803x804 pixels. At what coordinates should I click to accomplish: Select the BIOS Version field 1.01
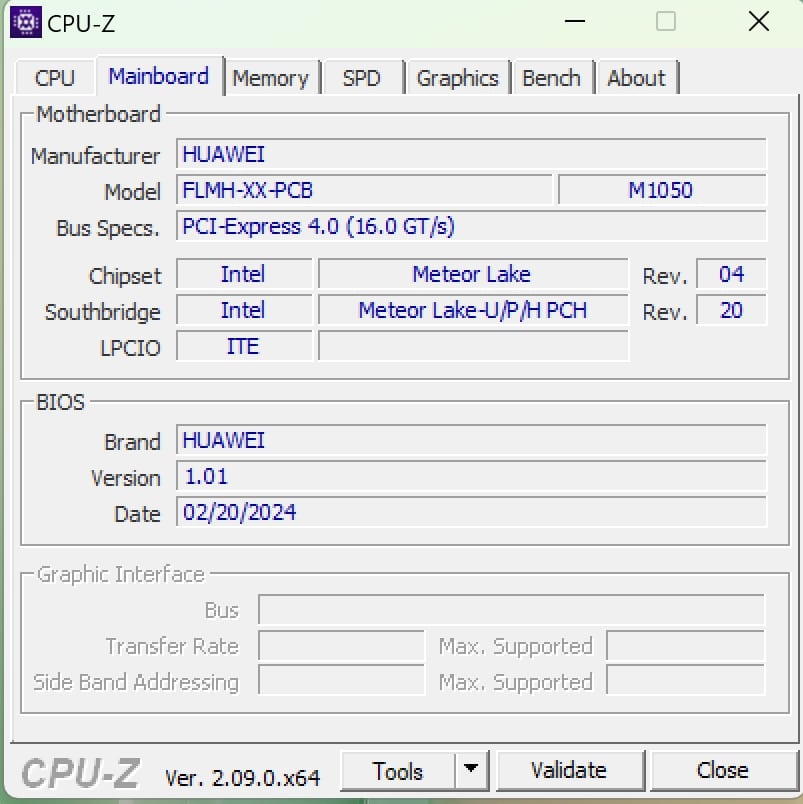pos(471,477)
